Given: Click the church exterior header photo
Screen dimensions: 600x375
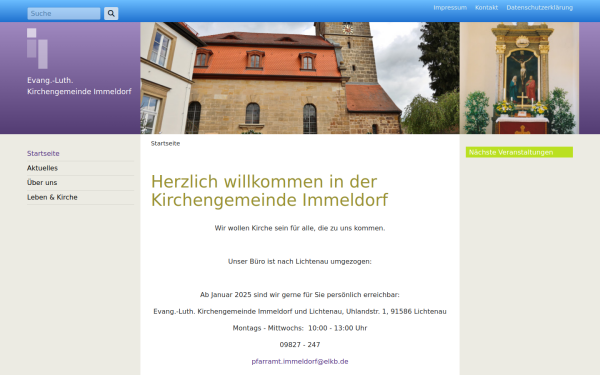Looking at the screenshot, I should pos(300,78).
